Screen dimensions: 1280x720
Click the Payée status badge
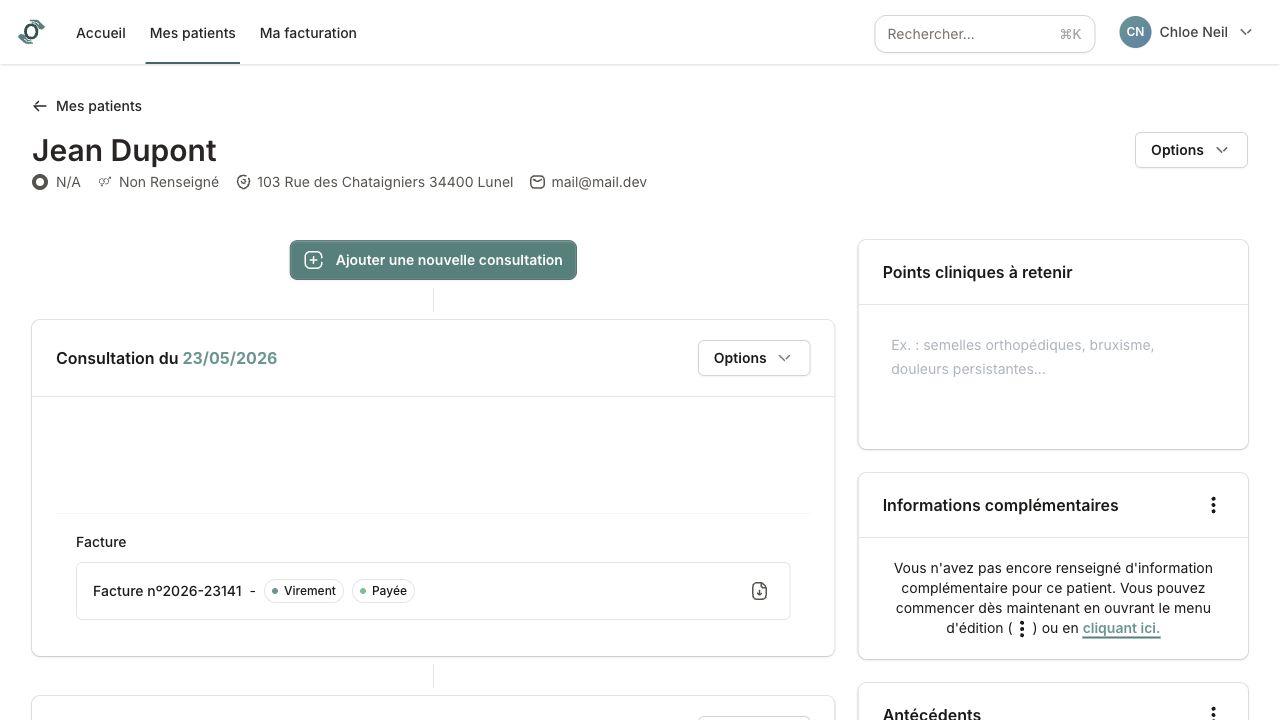point(383,591)
